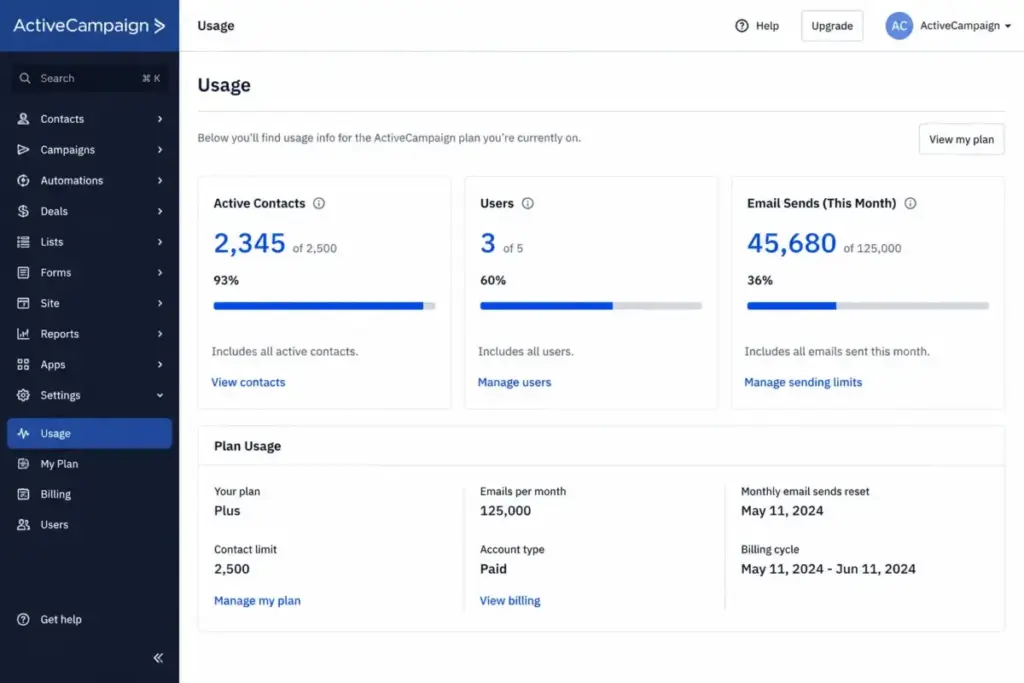Viewport: 1024px width, 683px height.
Task: Open Users under Settings
Action: (89, 524)
